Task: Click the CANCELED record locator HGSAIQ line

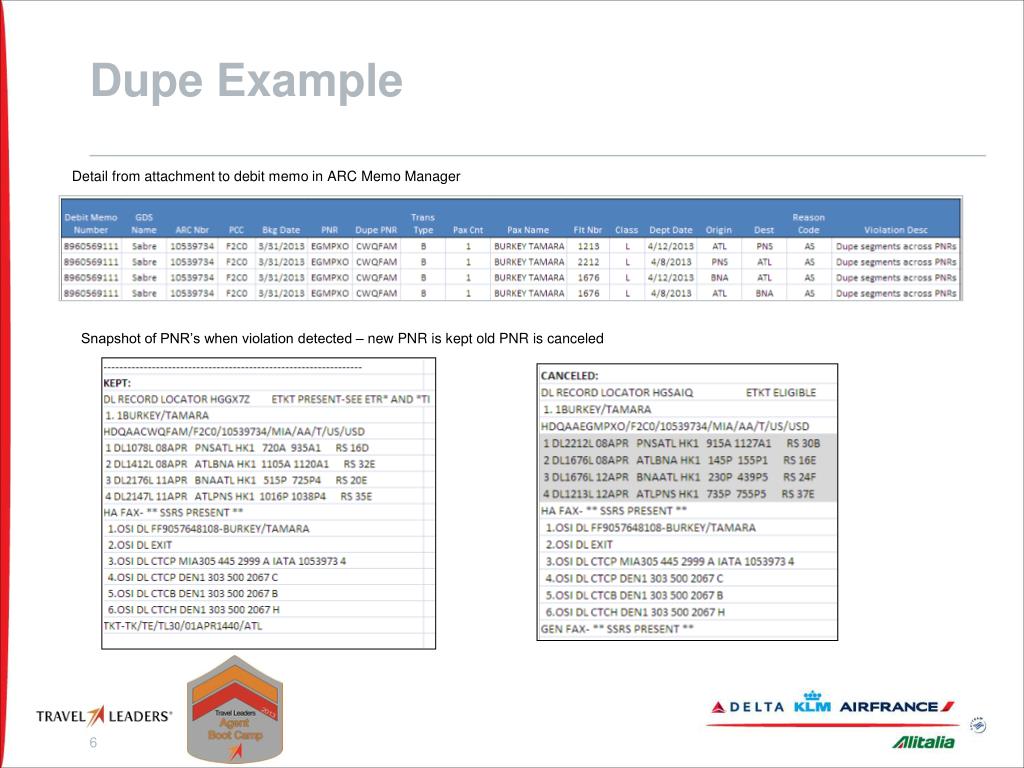Action: (x=679, y=392)
